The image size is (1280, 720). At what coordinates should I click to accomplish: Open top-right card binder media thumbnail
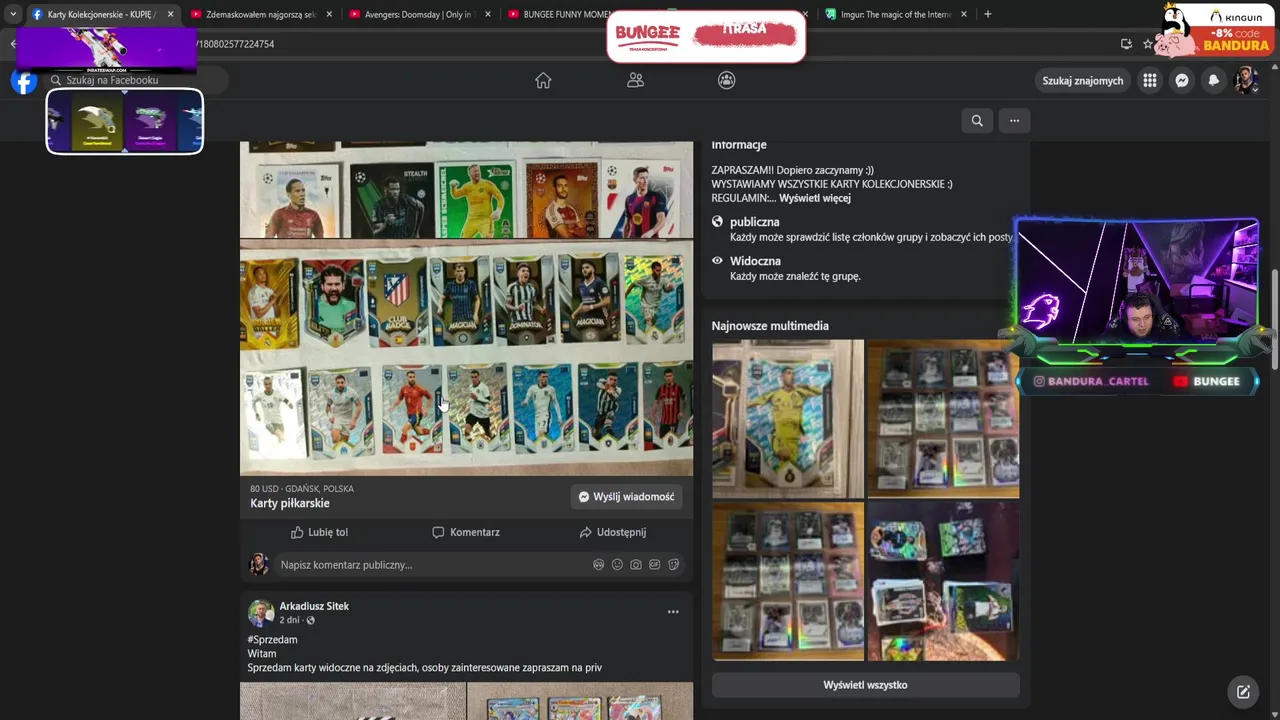[x=943, y=418]
